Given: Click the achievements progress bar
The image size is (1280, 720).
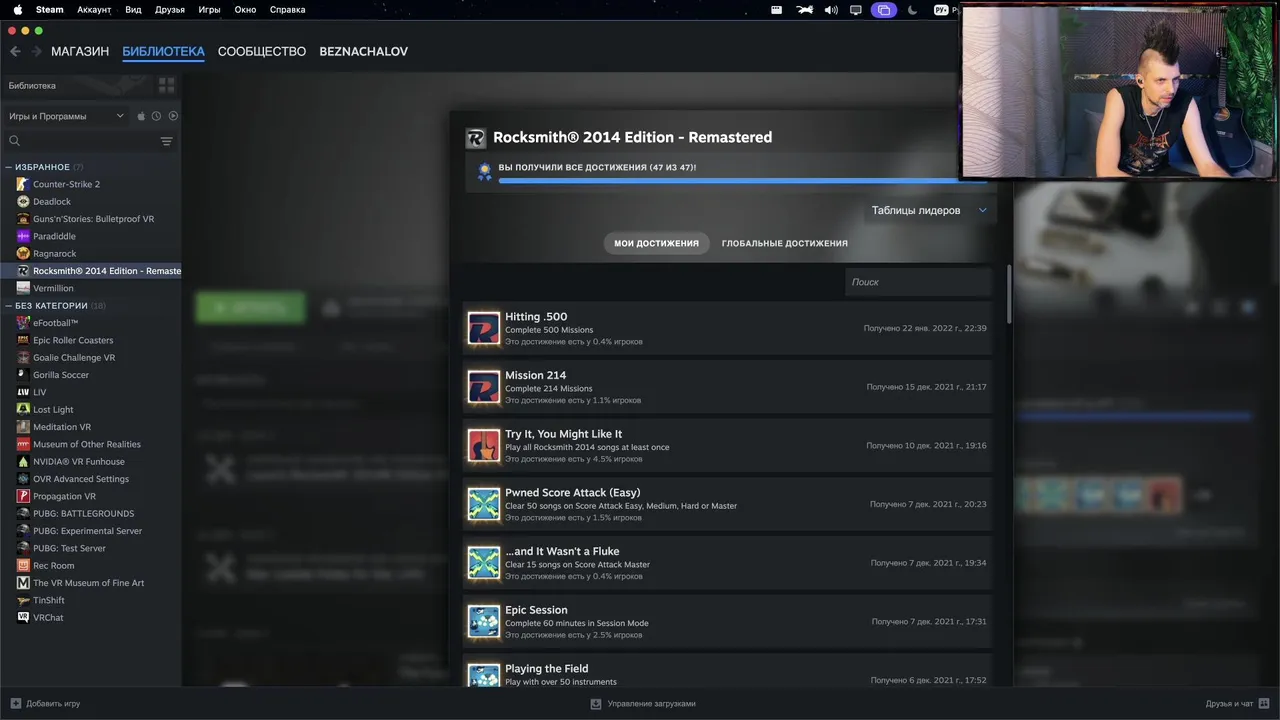Looking at the screenshot, I should click(743, 181).
